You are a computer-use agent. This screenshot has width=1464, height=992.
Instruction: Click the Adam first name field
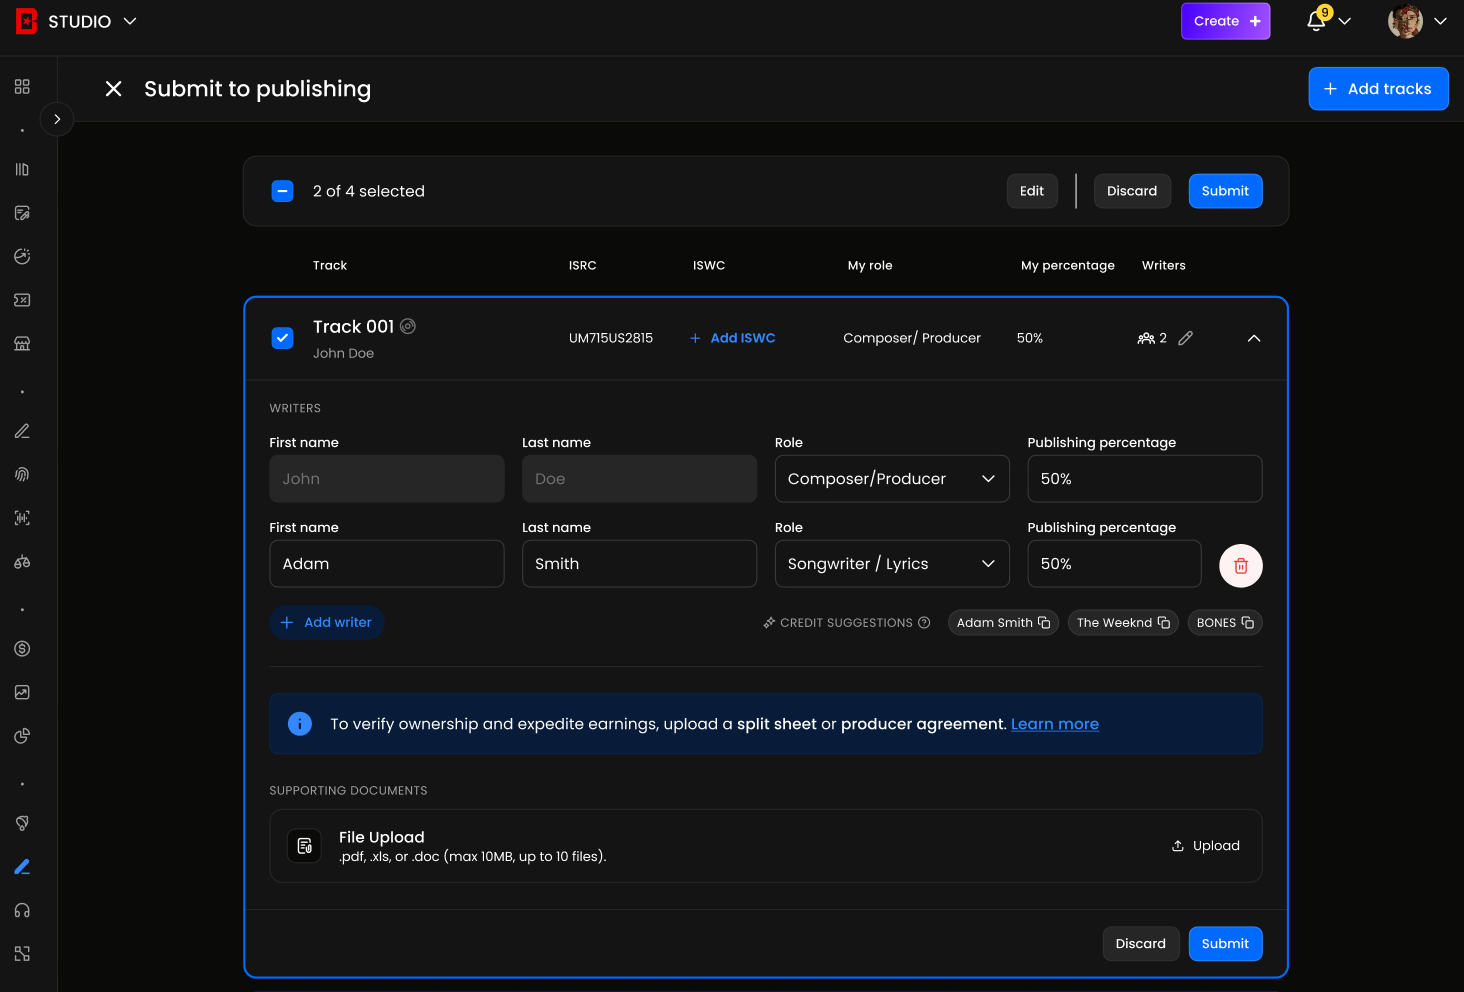tap(386, 564)
